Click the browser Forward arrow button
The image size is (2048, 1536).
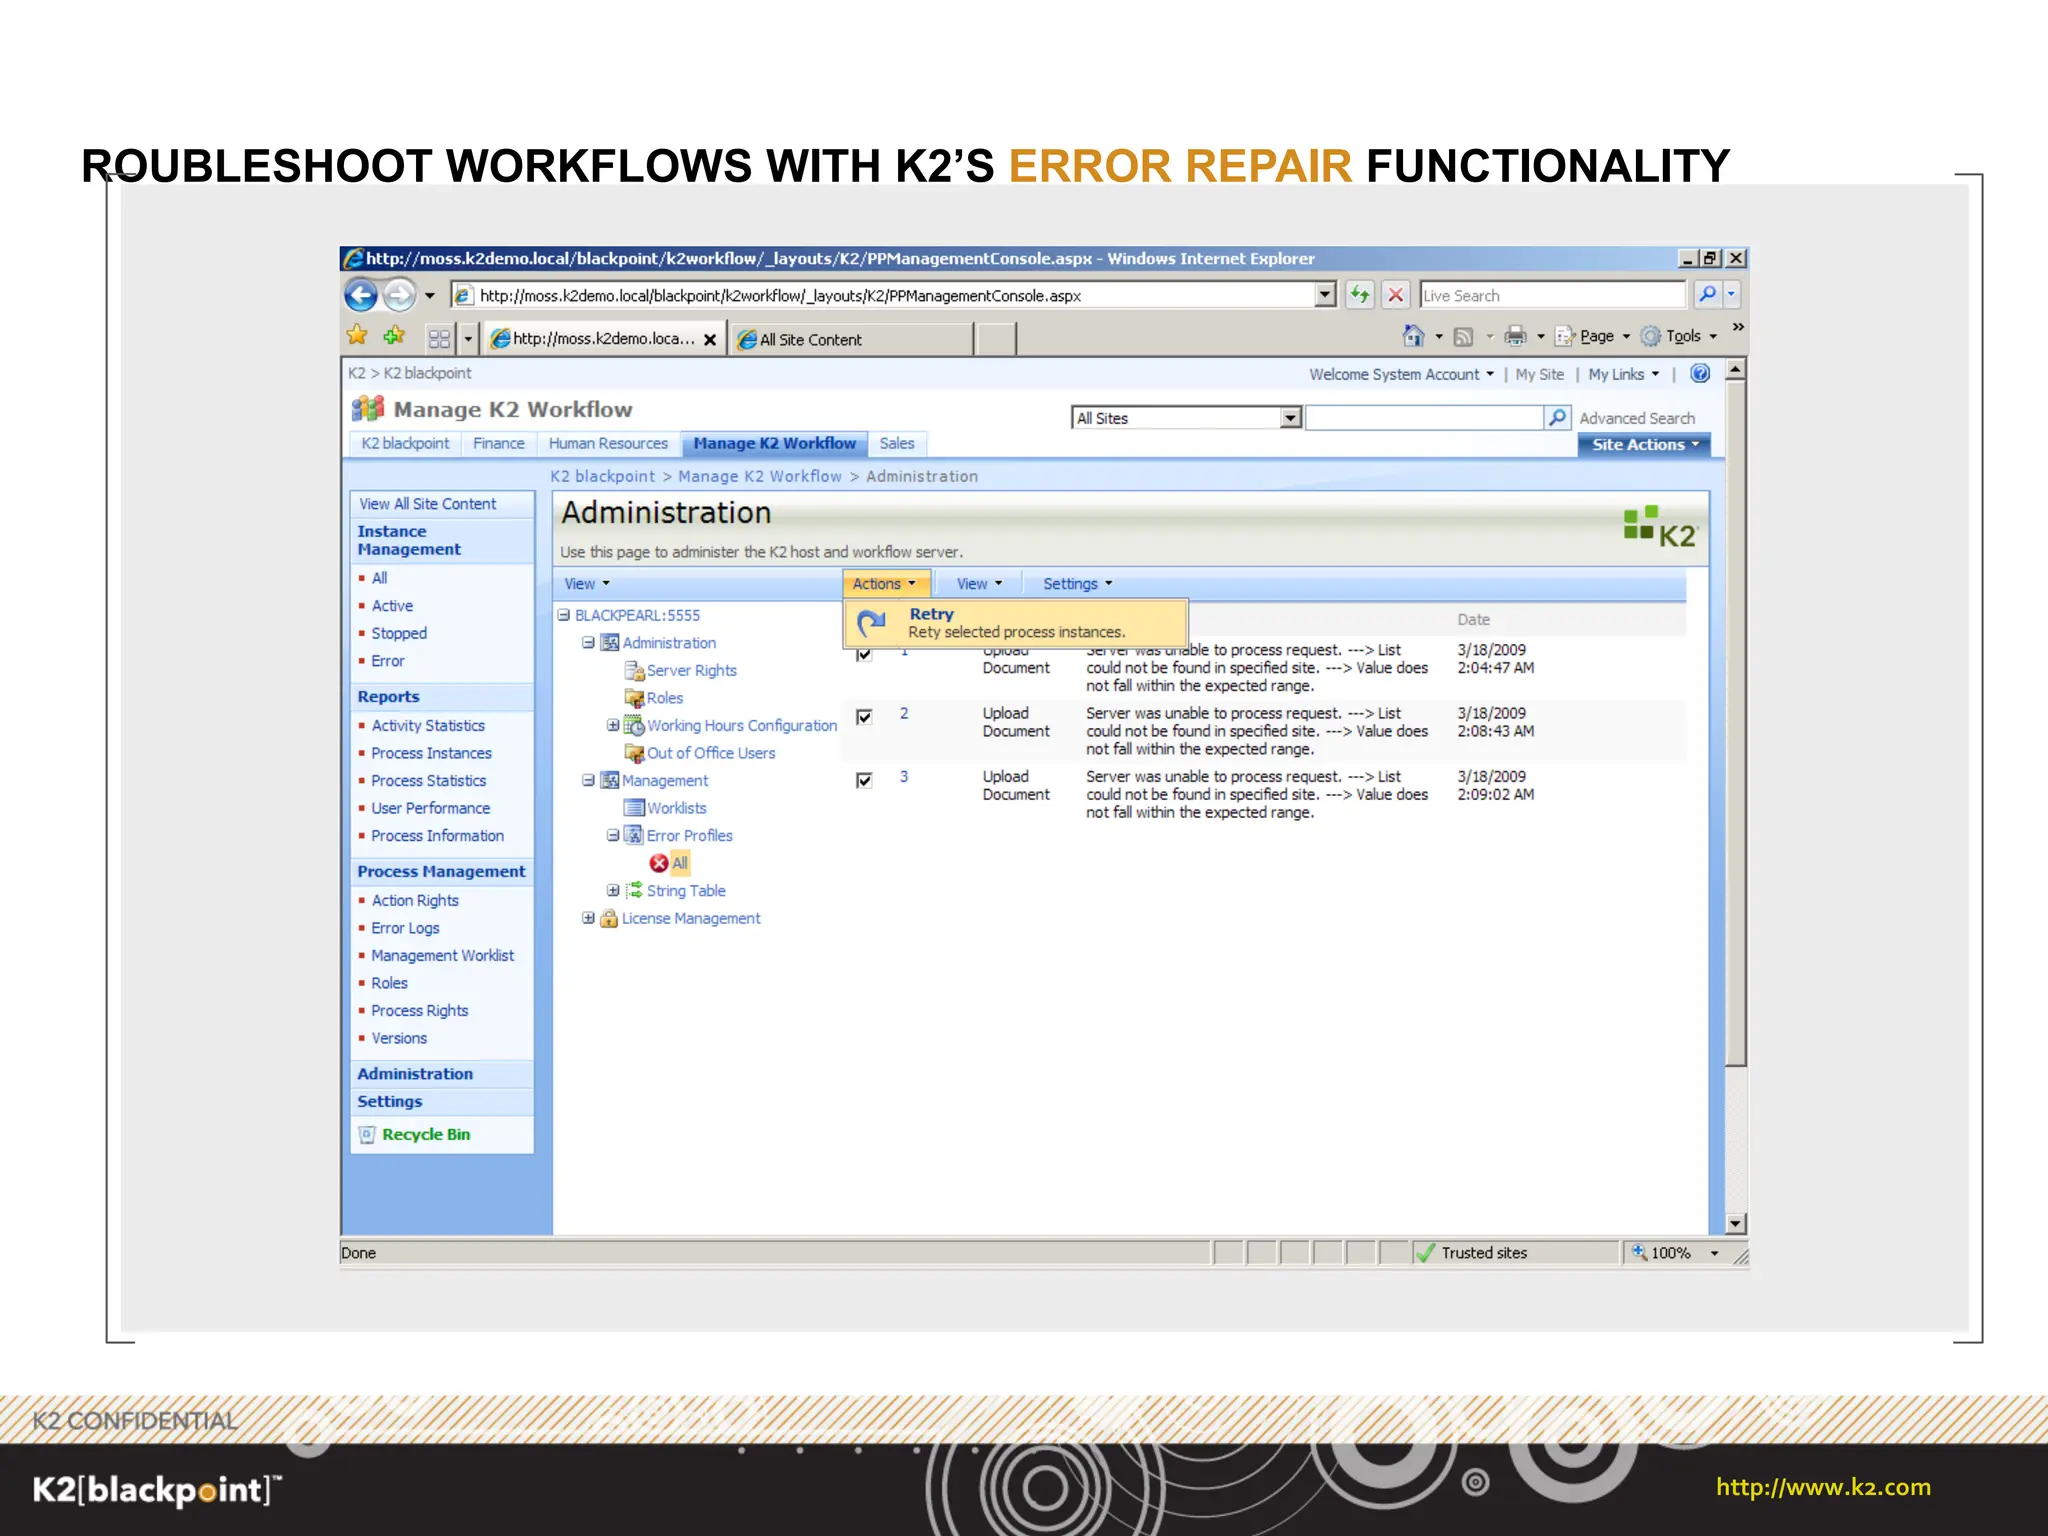pyautogui.click(x=399, y=295)
